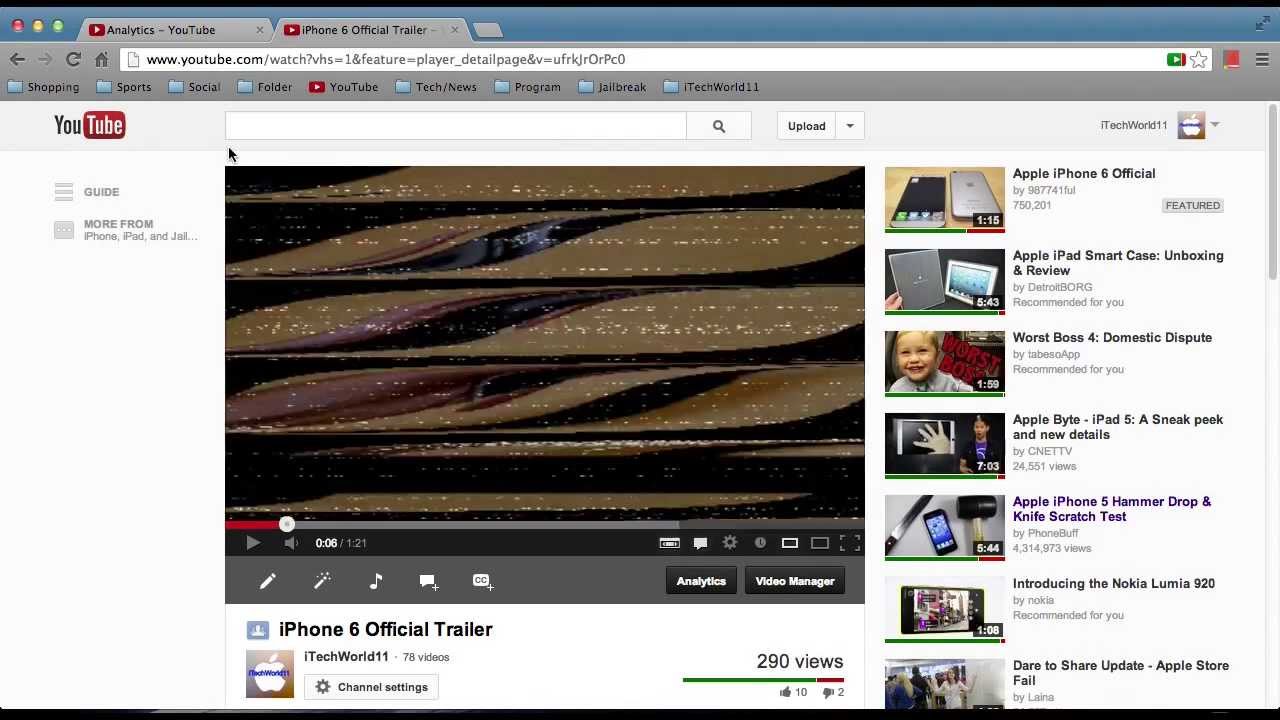Open Apple iPad Smart Case review link
Image resolution: width=1280 pixels, height=720 pixels.
coord(1118,263)
